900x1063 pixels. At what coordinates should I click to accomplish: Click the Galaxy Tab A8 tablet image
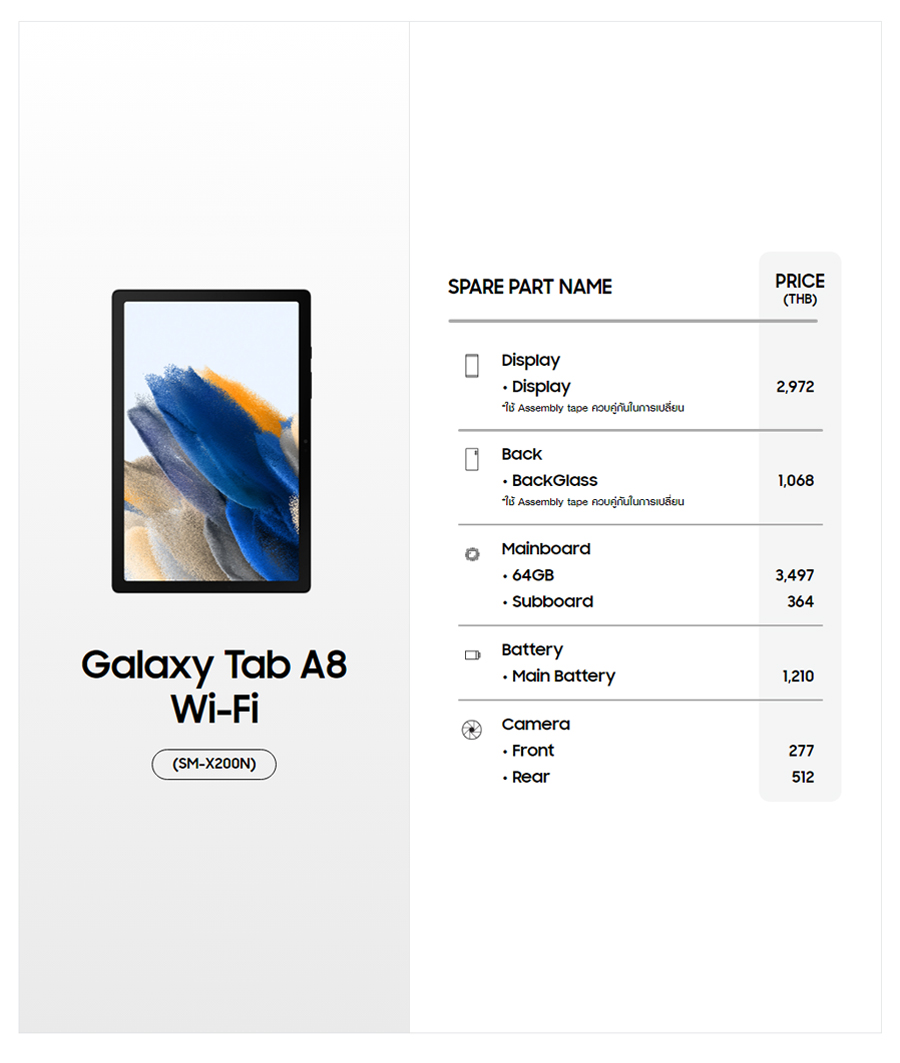(211, 441)
